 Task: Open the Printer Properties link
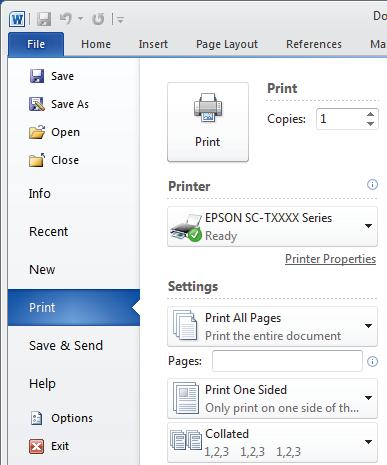pyautogui.click(x=330, y=259)
